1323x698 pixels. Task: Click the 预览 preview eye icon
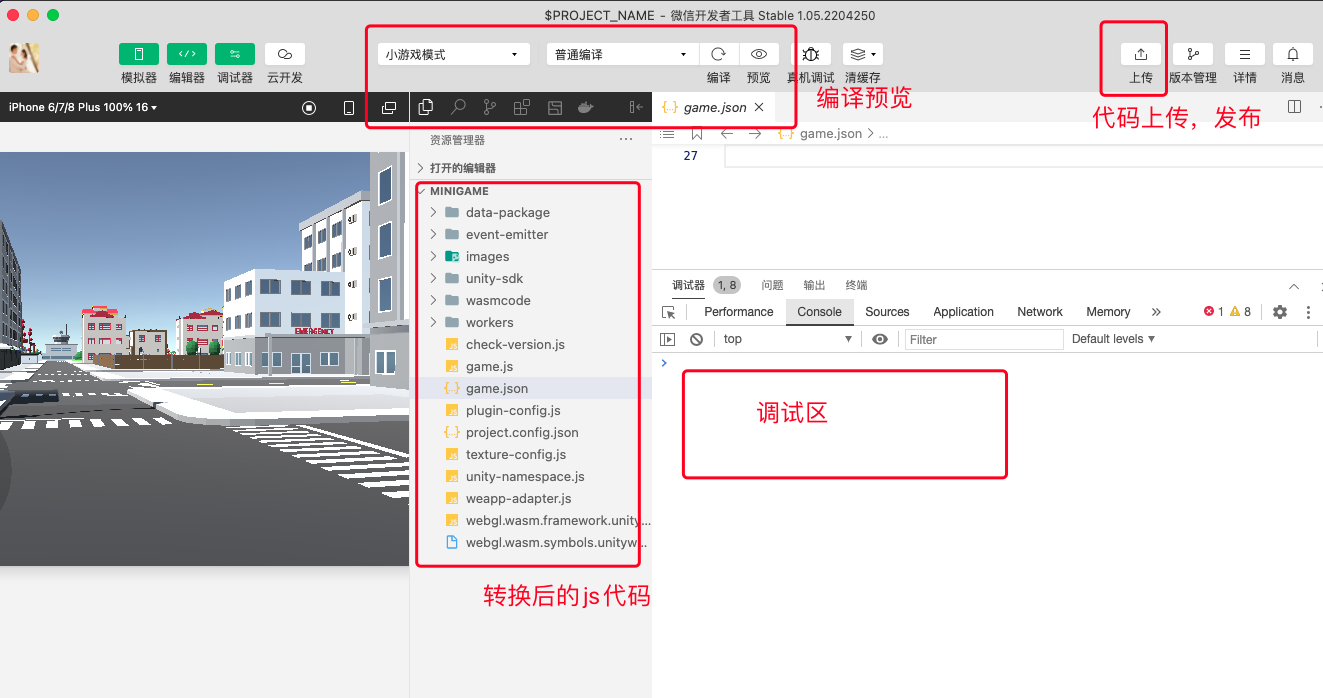pos(759,54)
